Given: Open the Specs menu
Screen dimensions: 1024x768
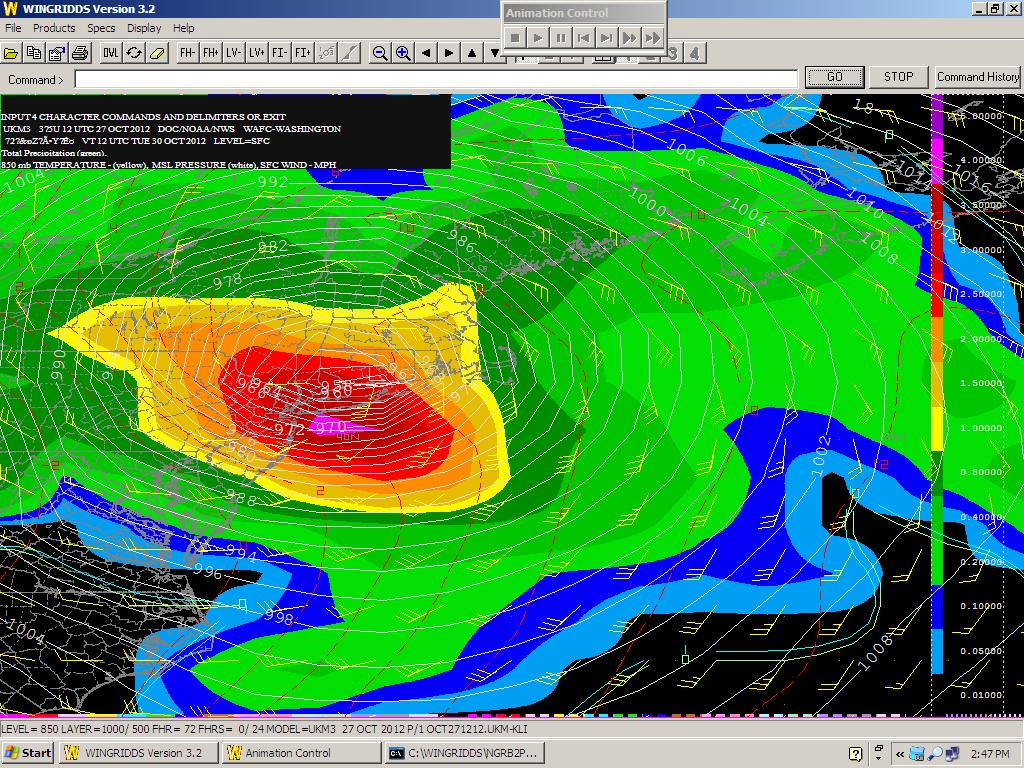Looking at the screenshot, I should pyautogui.click(x=101, y=28).
